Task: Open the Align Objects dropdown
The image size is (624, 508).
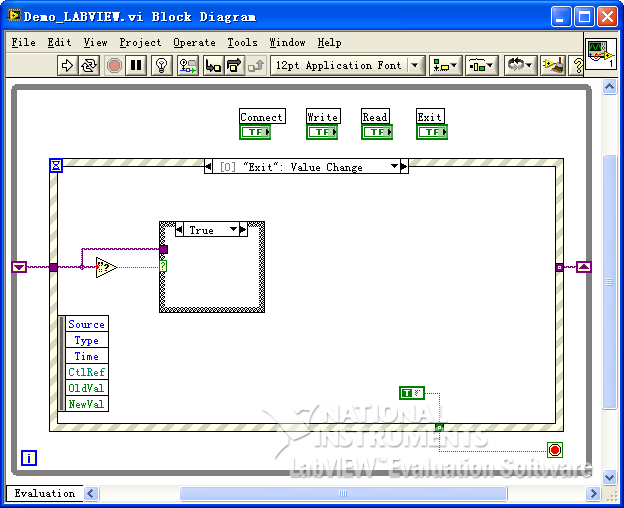Action: (x=445, y=66)
